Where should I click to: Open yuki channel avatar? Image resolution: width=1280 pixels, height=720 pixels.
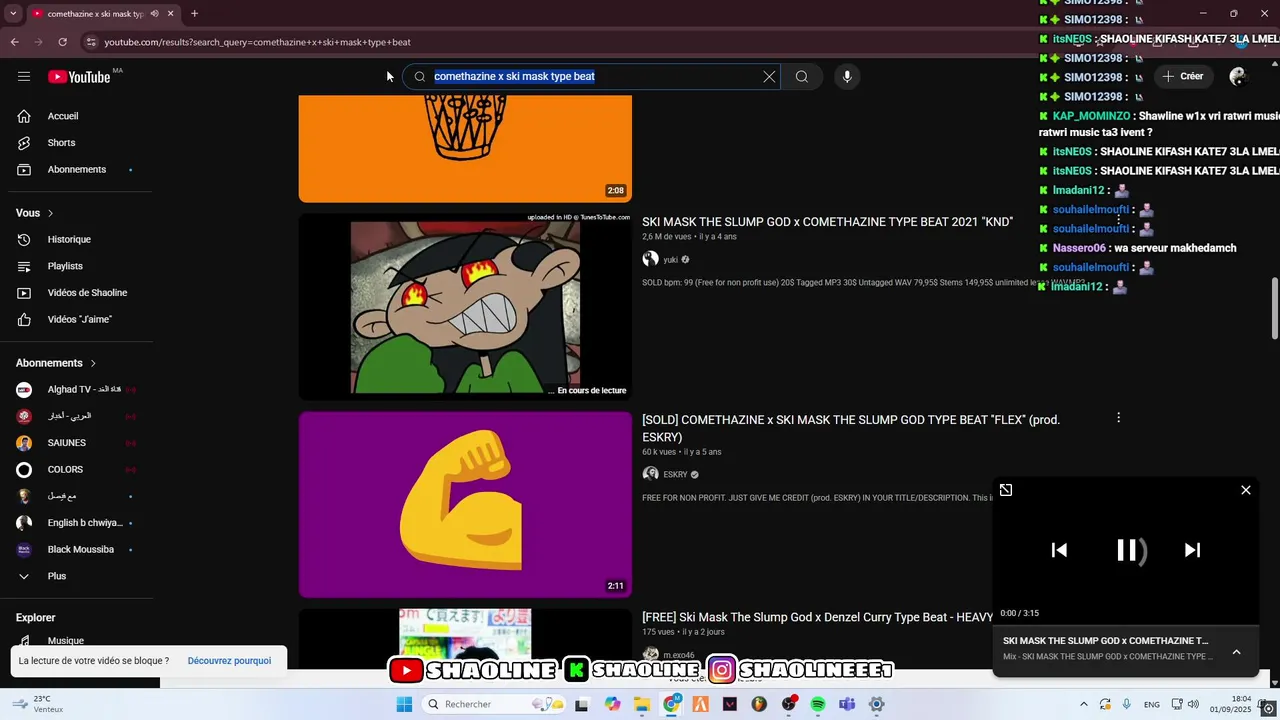pyautogui.click(x=651, y=259)
